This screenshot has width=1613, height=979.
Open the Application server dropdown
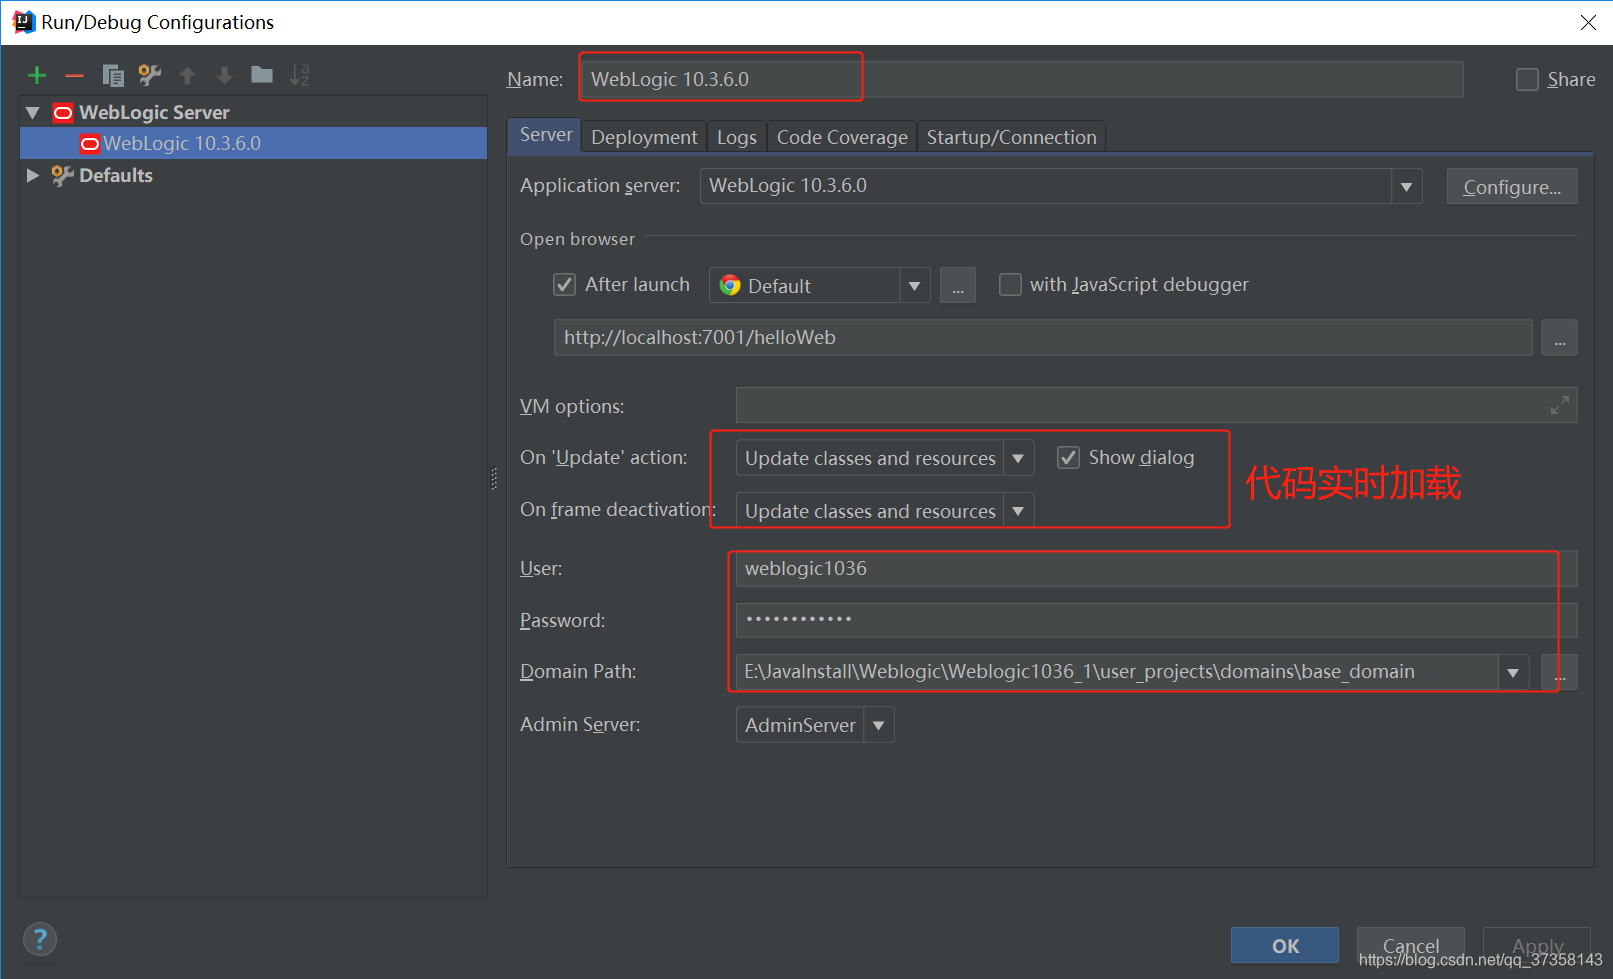[x=1406, y=186]
